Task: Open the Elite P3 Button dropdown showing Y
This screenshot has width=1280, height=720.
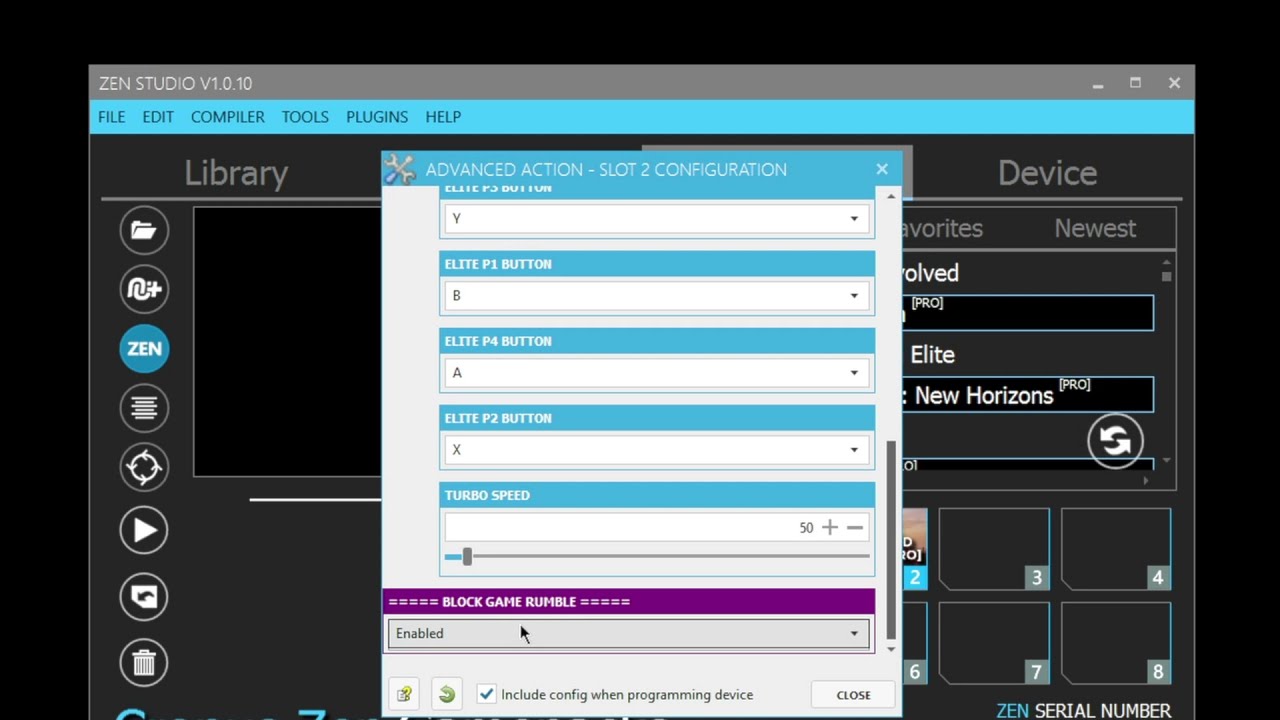Action: [x=657, y=218]
